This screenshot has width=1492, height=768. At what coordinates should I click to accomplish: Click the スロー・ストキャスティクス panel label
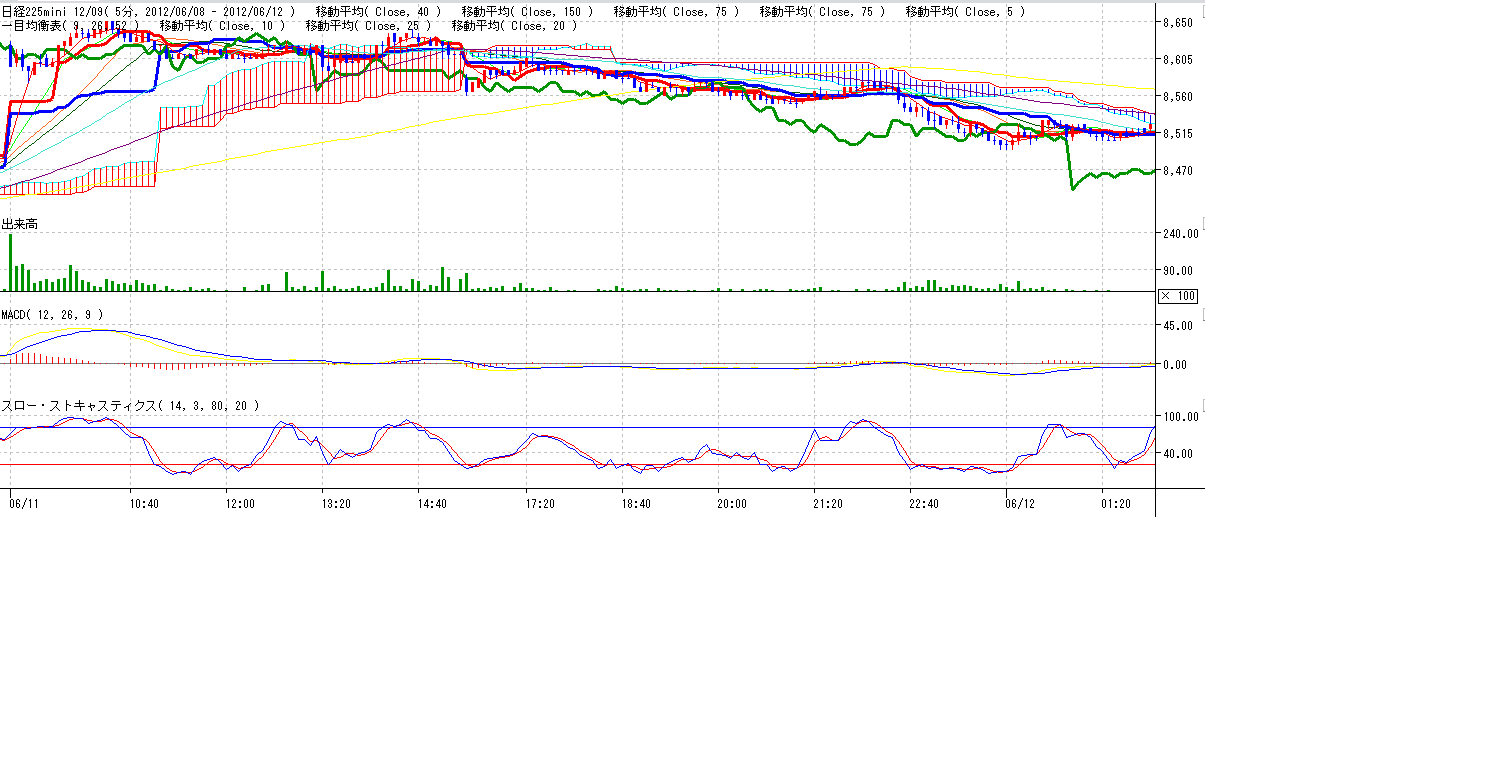pos(130,405)
